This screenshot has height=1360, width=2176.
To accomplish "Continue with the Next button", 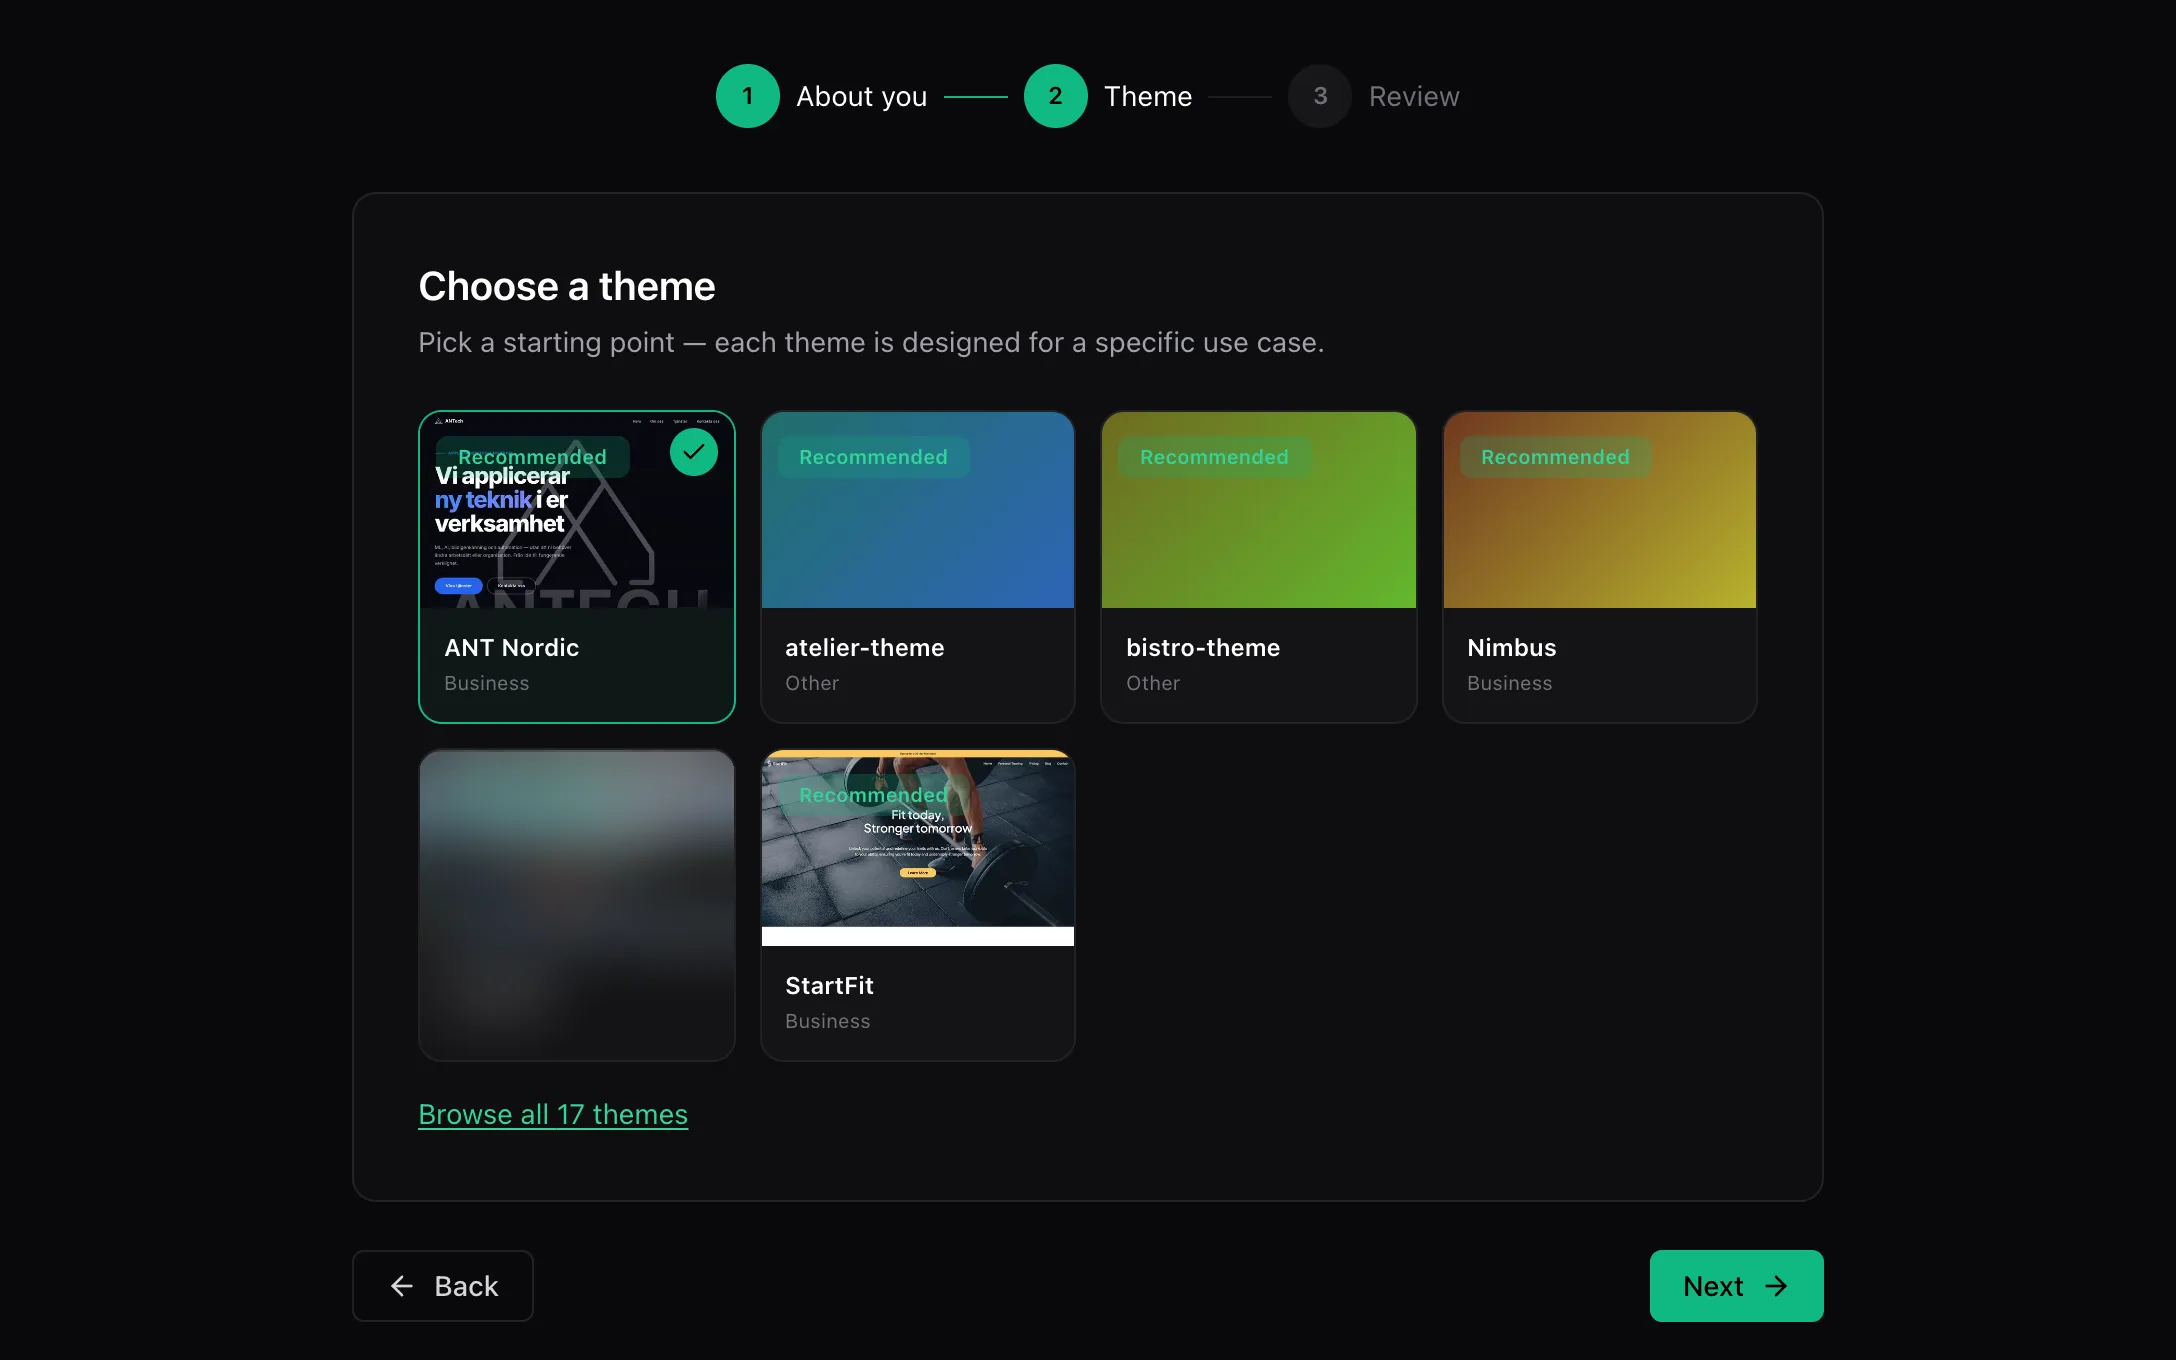I will click(x=1736, y=1286).
